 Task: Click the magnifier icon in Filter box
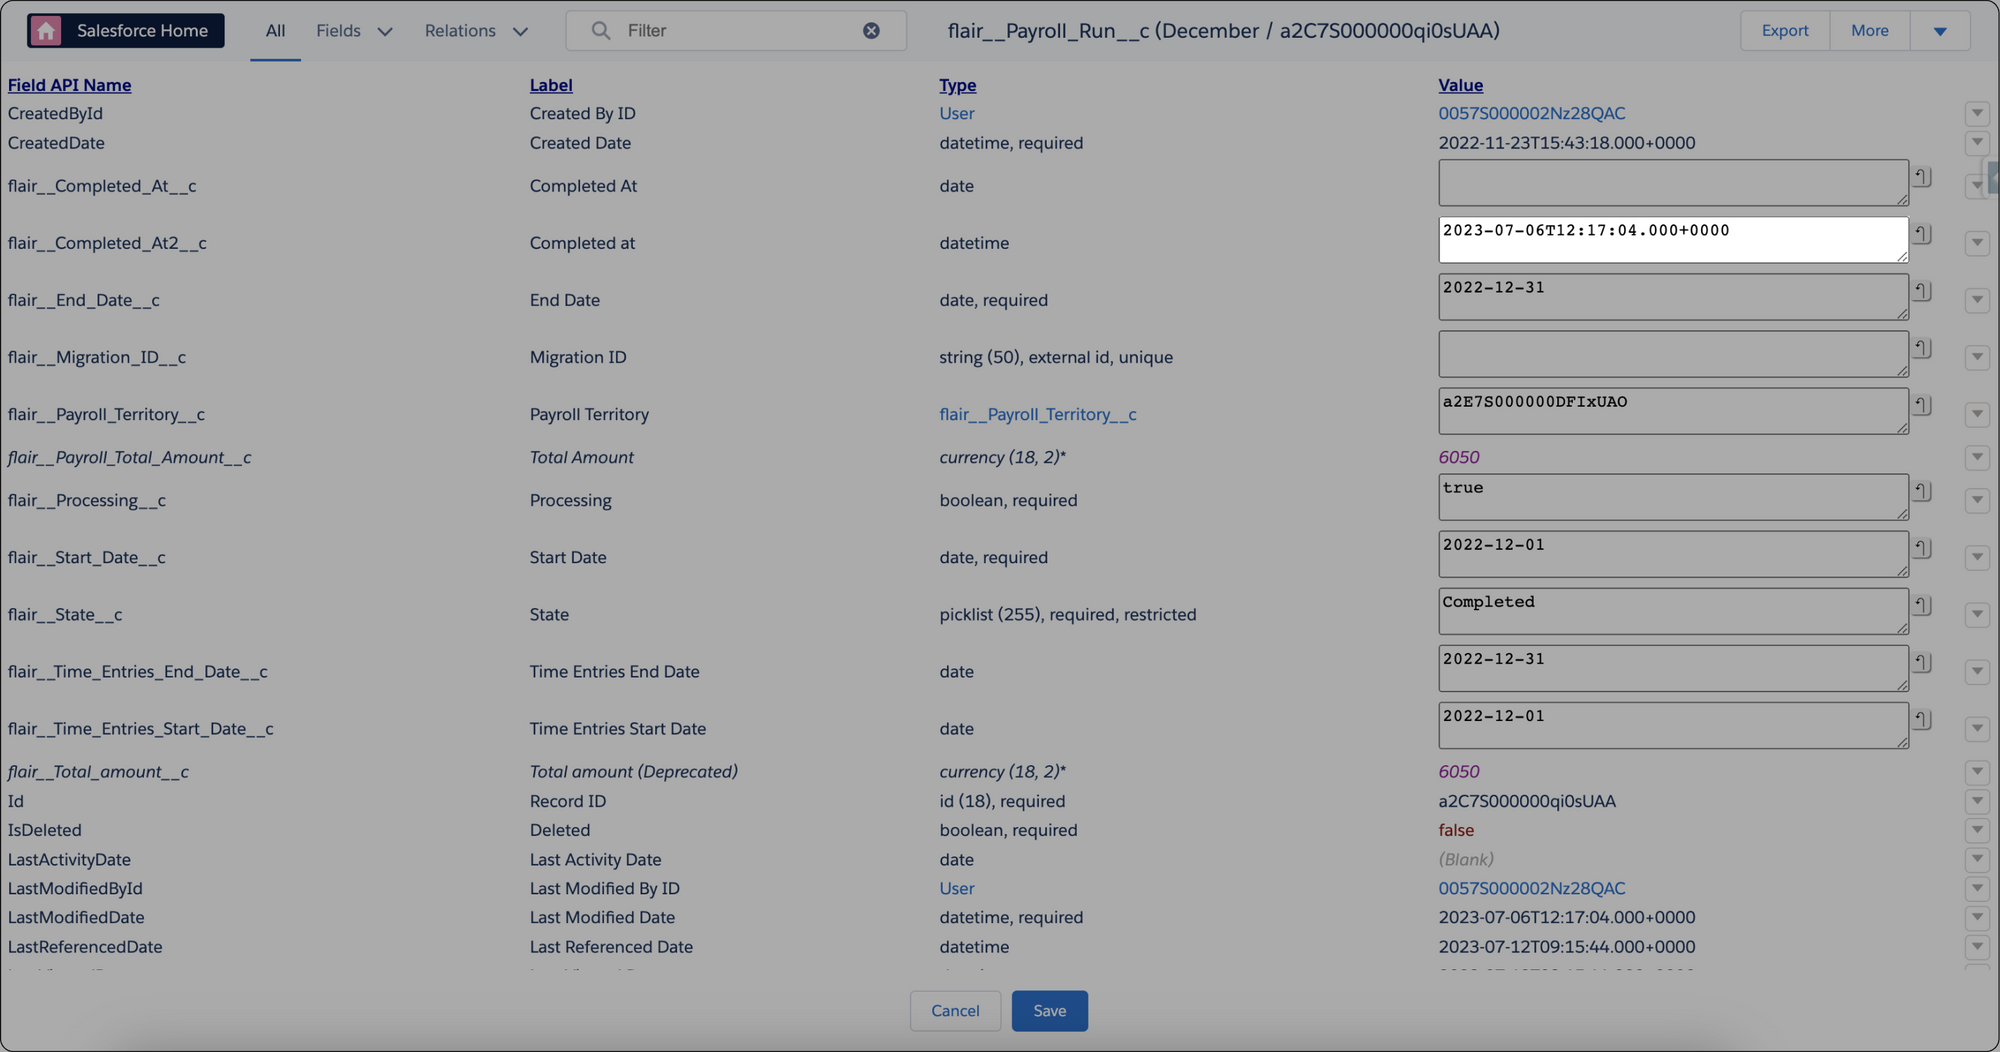pyautogui.click(x=601, y=31)
